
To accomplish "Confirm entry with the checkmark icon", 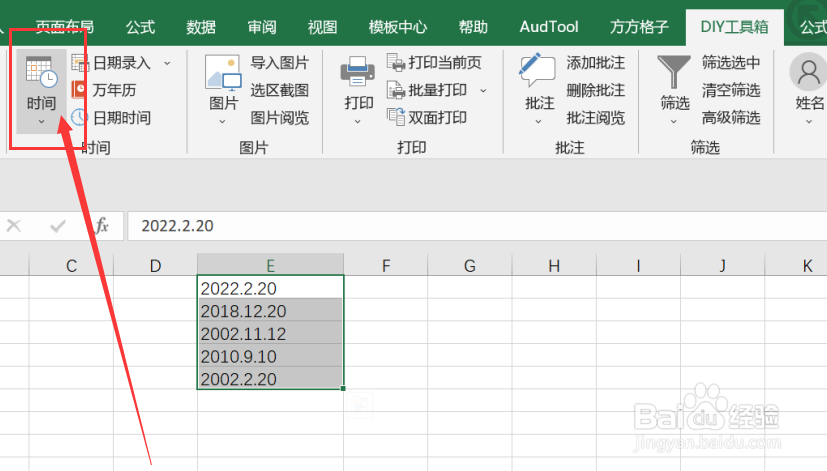I will pos(57,226).
